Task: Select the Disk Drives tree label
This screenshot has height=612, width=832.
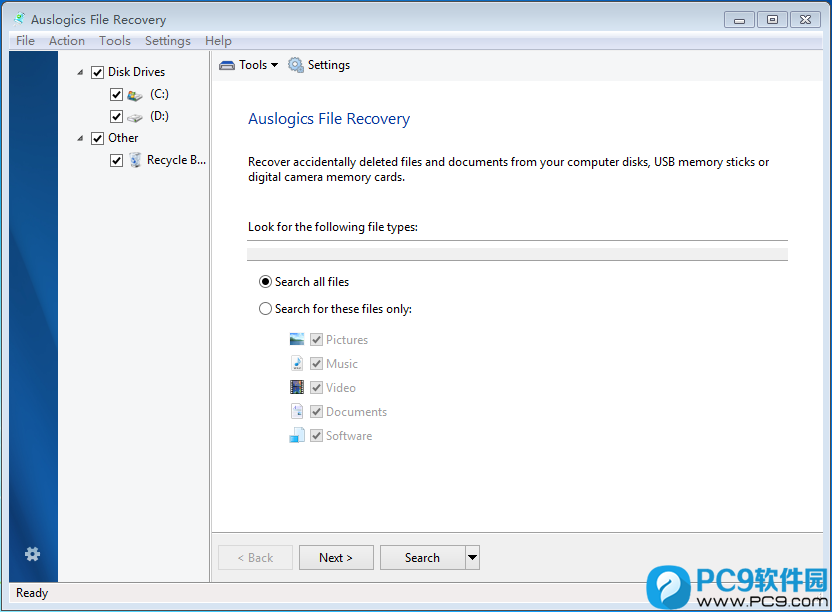Action: (x=136, y=72)
